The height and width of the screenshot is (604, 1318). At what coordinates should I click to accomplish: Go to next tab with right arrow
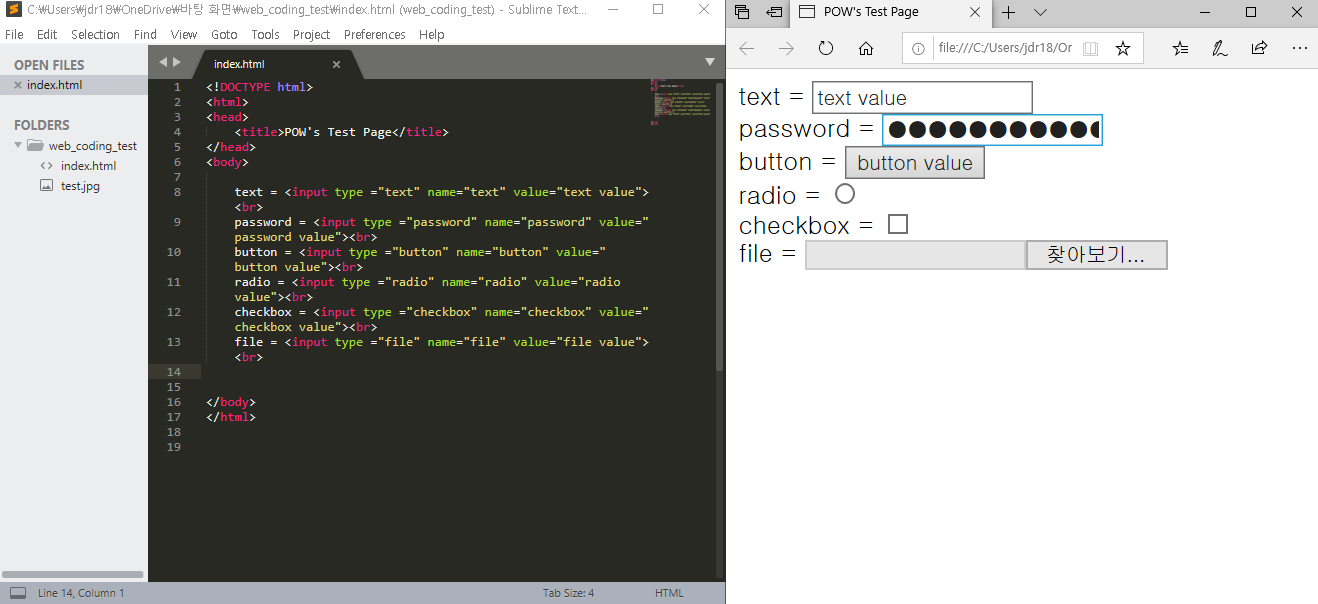click(177, 62)
